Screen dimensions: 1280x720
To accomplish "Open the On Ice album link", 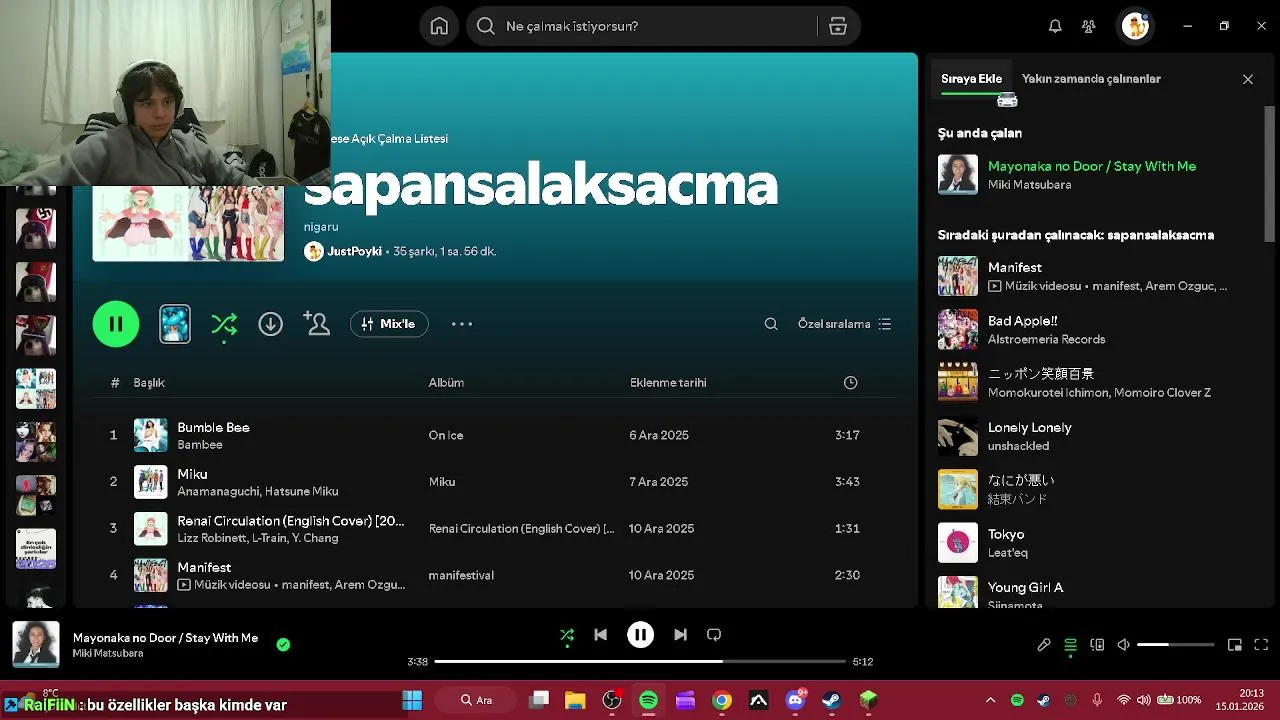I will pyautogui.click(x=446, y=435).
